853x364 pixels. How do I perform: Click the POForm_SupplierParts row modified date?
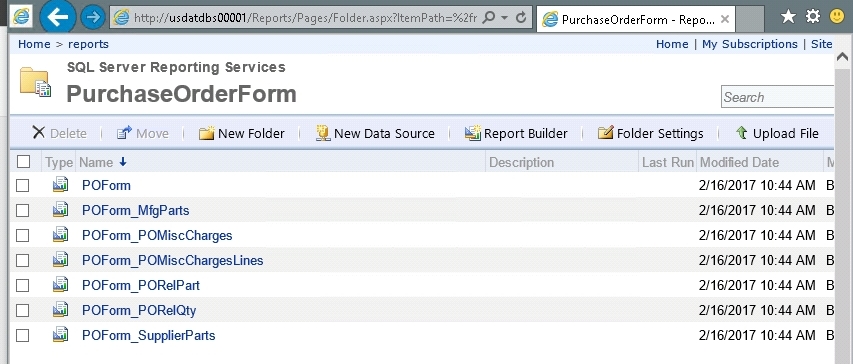pyautogui.click(x=757, y=336)
